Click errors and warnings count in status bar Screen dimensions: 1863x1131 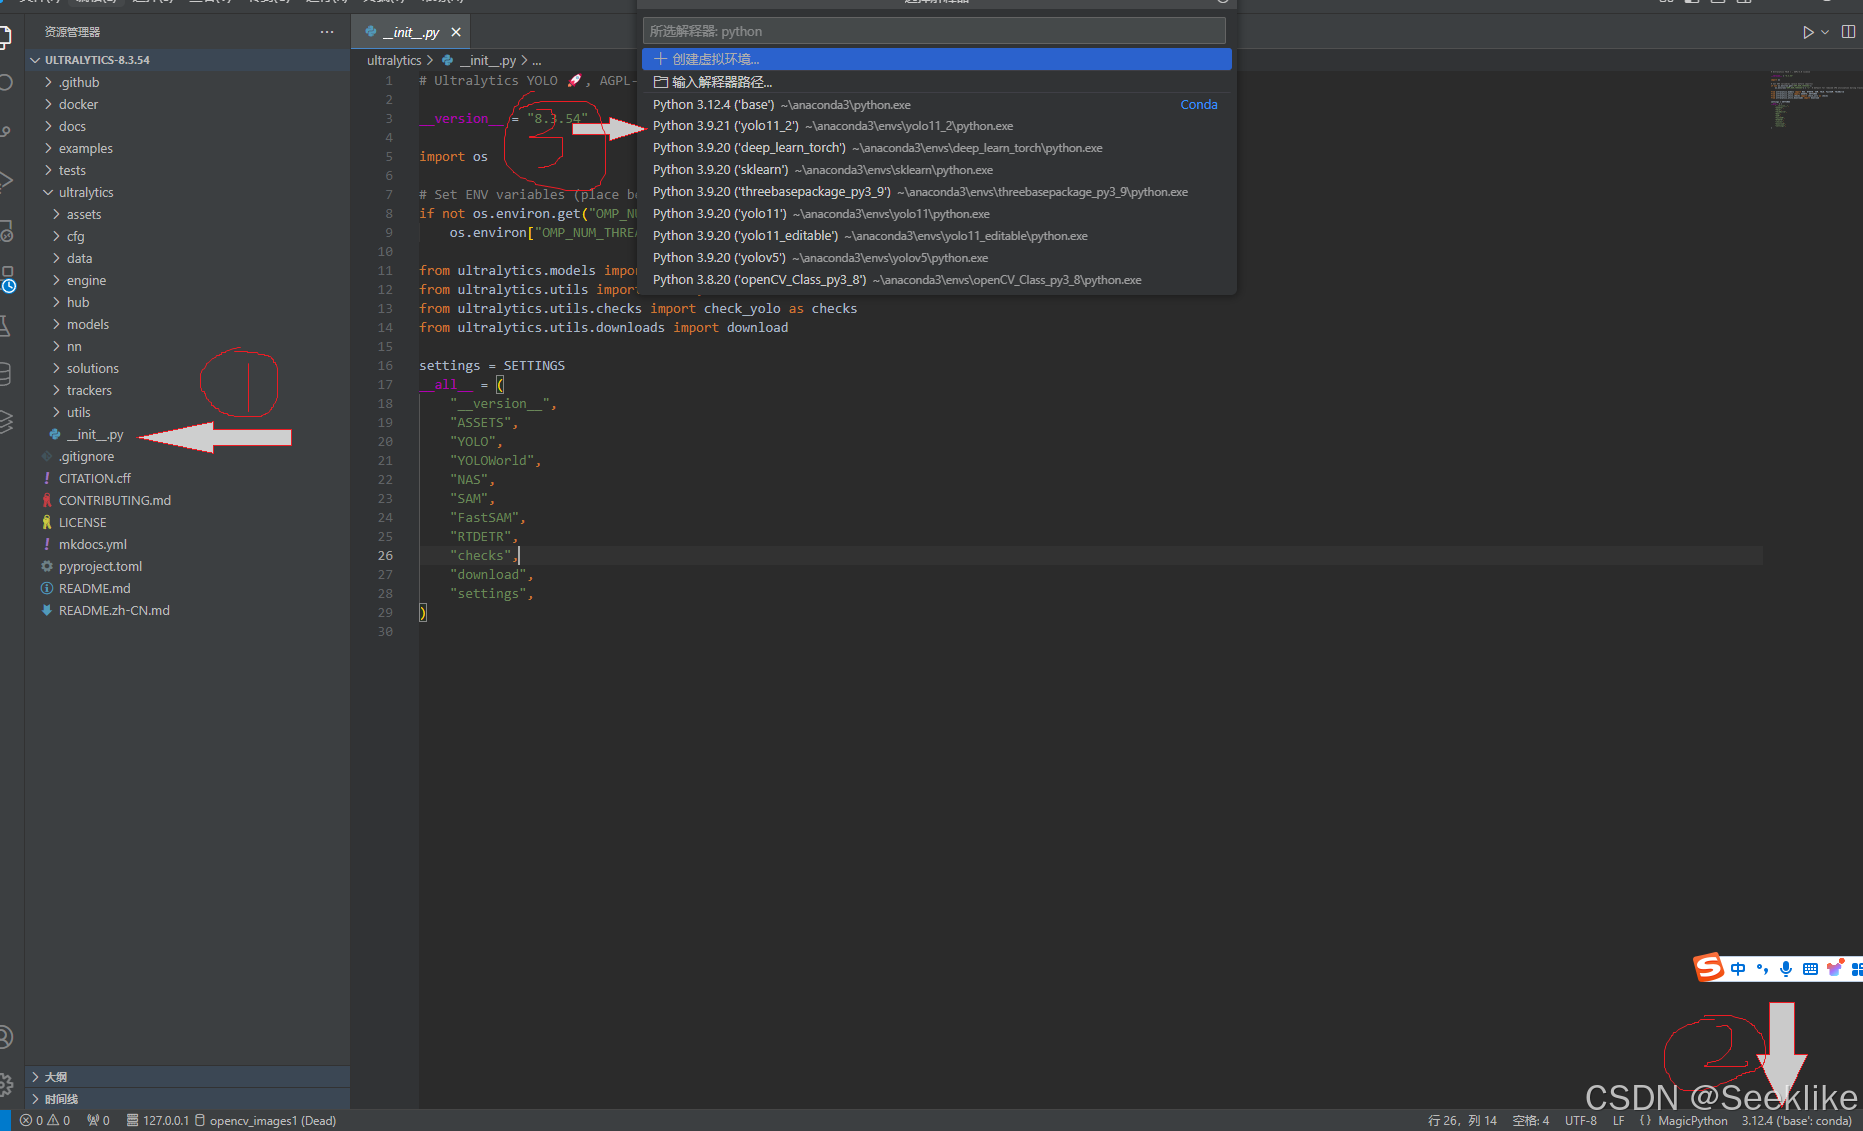coord(45,1120)
